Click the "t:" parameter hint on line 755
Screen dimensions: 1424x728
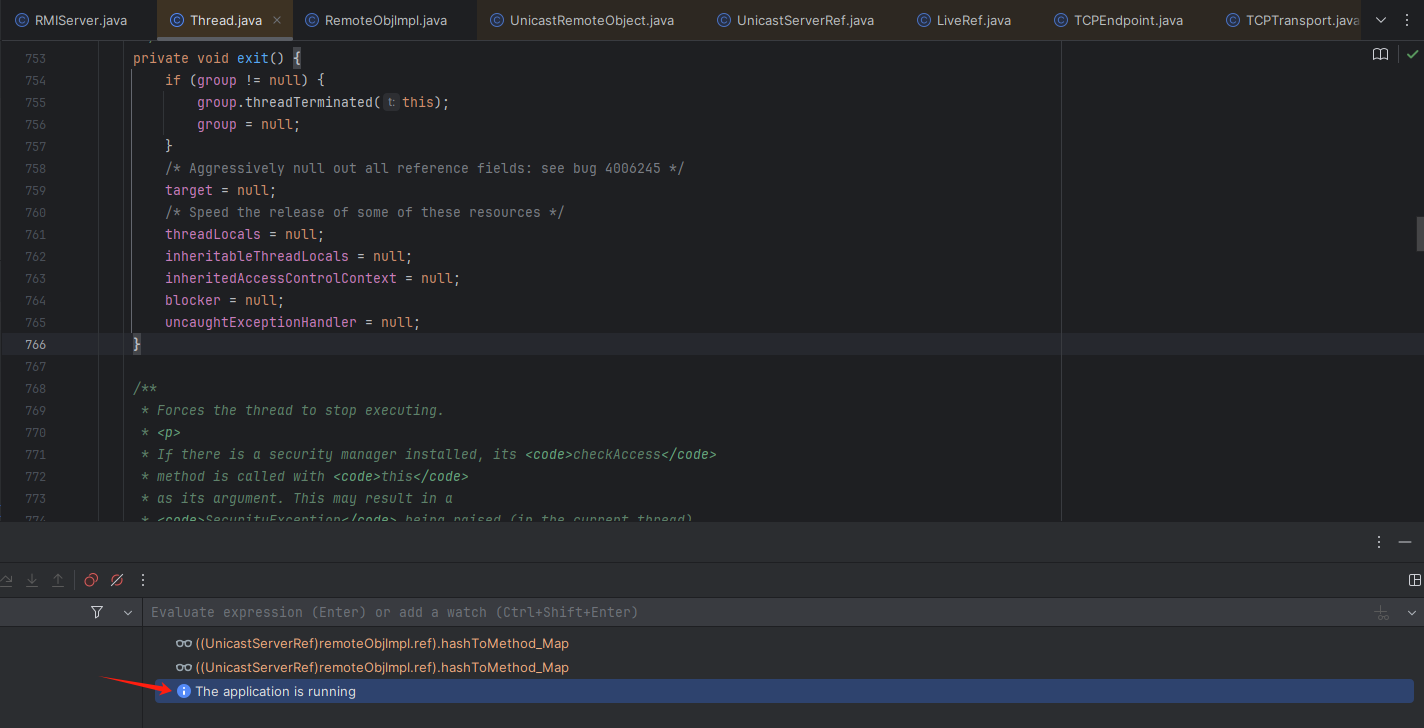point(391,102)
